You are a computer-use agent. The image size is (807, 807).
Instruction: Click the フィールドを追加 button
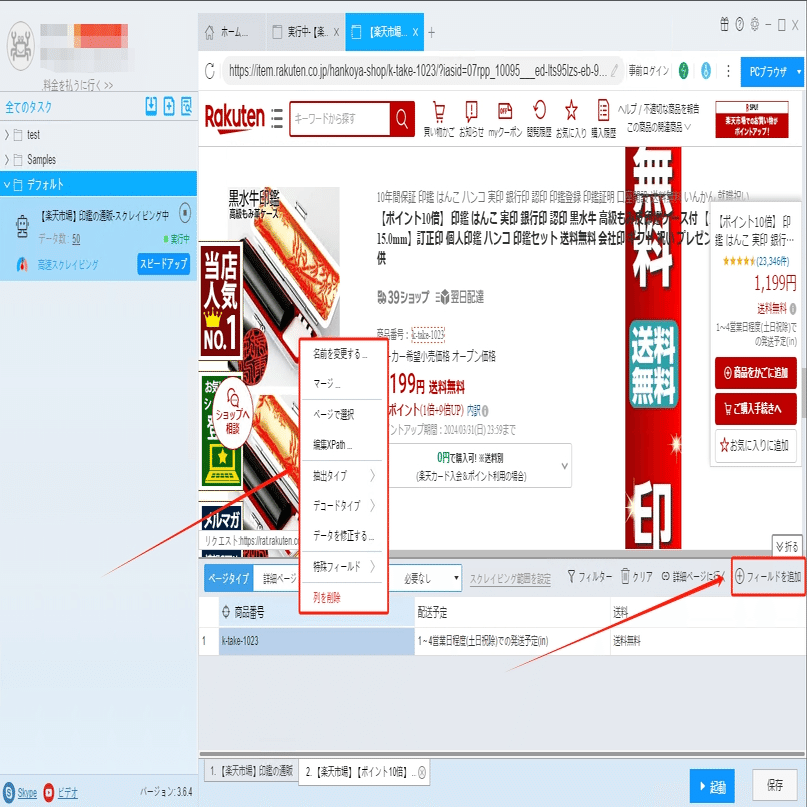coord(768,577)
